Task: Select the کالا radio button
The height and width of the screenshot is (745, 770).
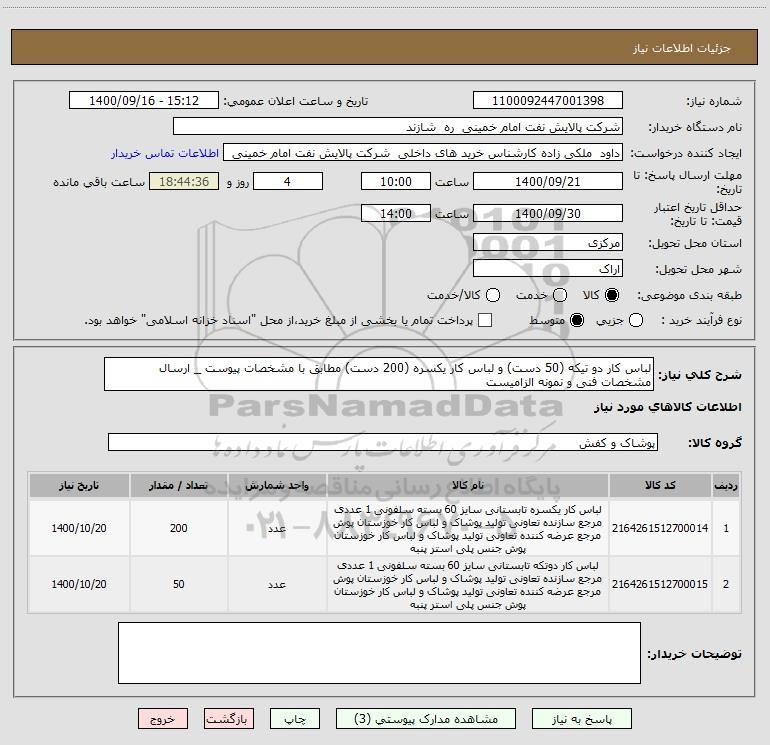Action: point(612,295)
